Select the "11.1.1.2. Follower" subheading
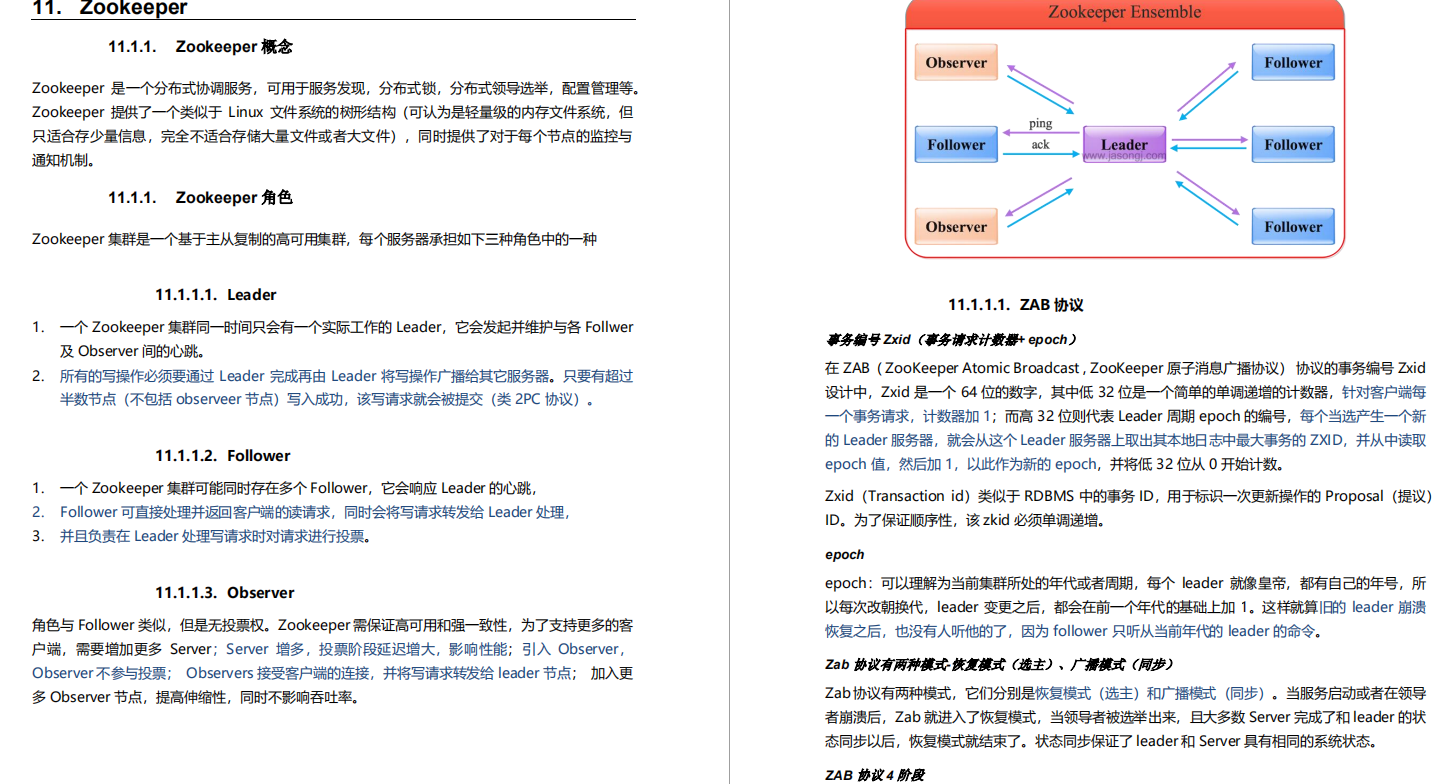1445x784 pixels. click(x=222, y=456)
